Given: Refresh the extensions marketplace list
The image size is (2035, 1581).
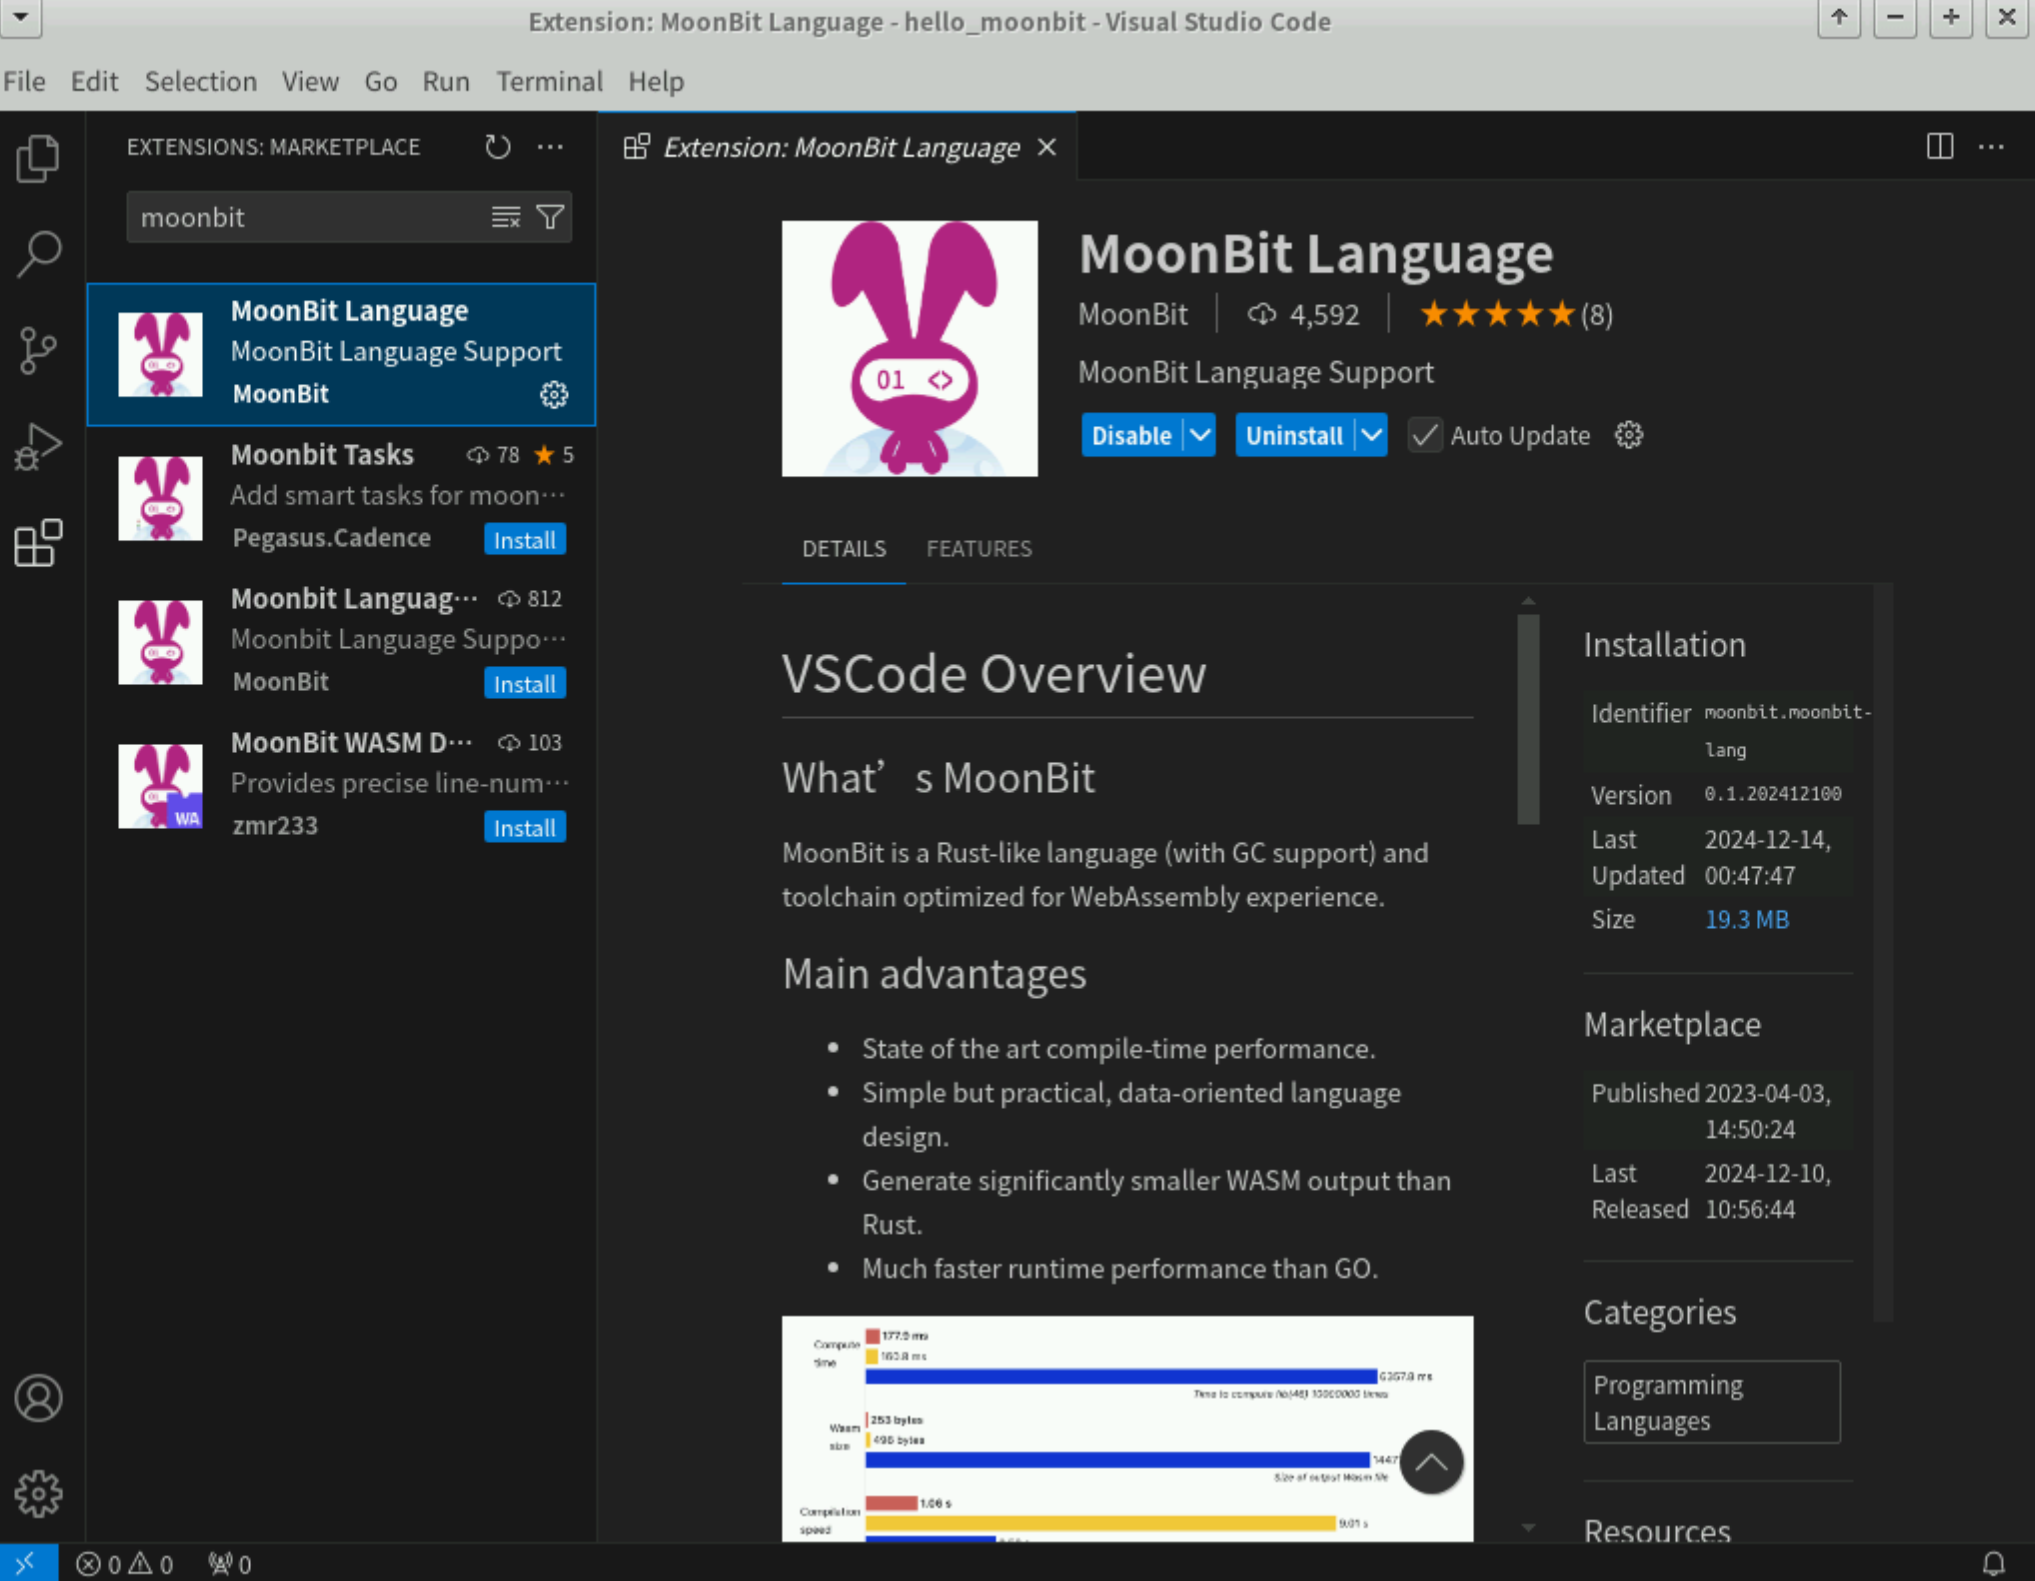Looking at the screenshot, I should pyautogui.click(x=497, y=147).
